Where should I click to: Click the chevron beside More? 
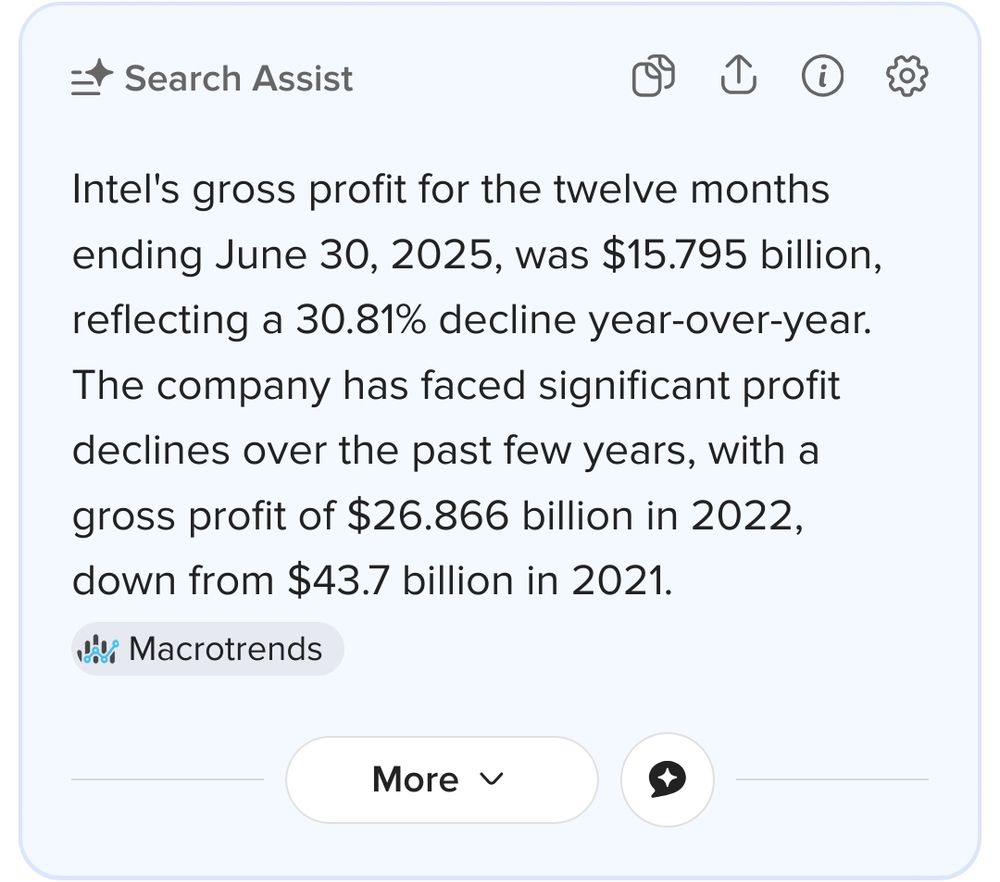point(491,779)
